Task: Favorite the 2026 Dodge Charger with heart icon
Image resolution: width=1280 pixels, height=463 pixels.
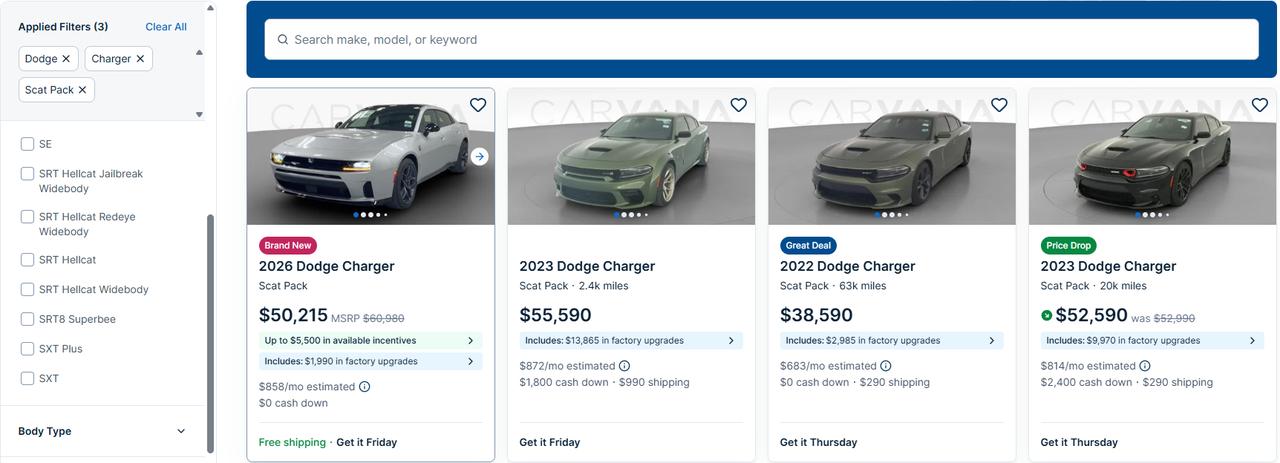Action: [x=478, y=105]
